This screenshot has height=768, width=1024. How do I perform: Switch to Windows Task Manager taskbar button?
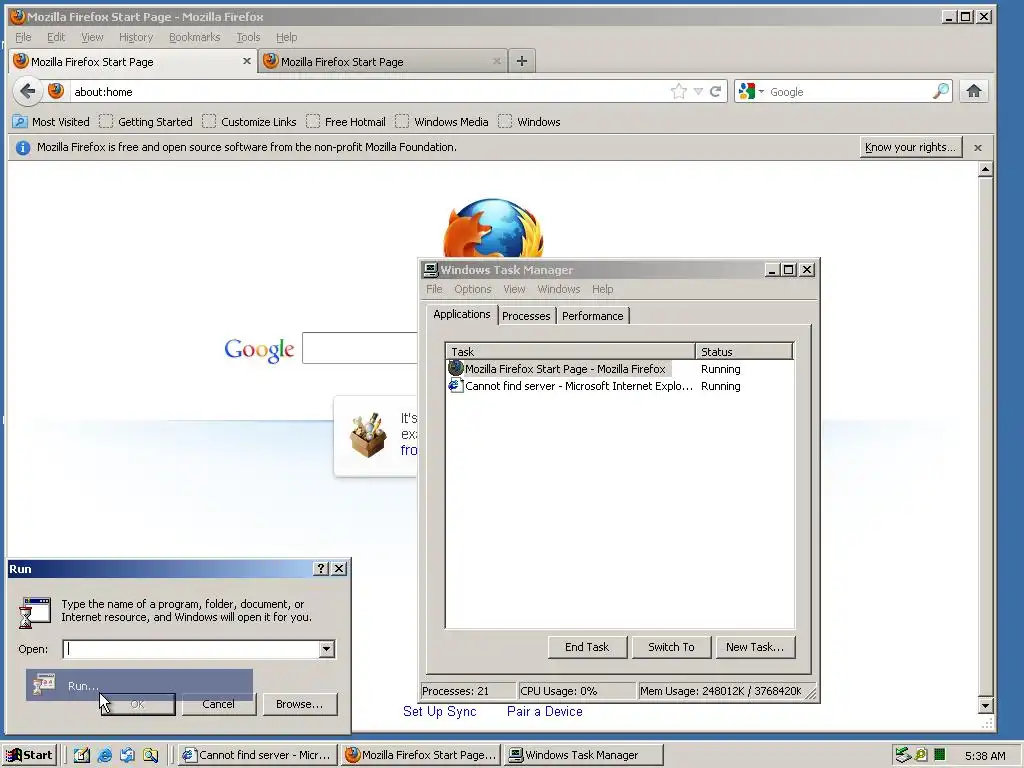pos(584,755)
